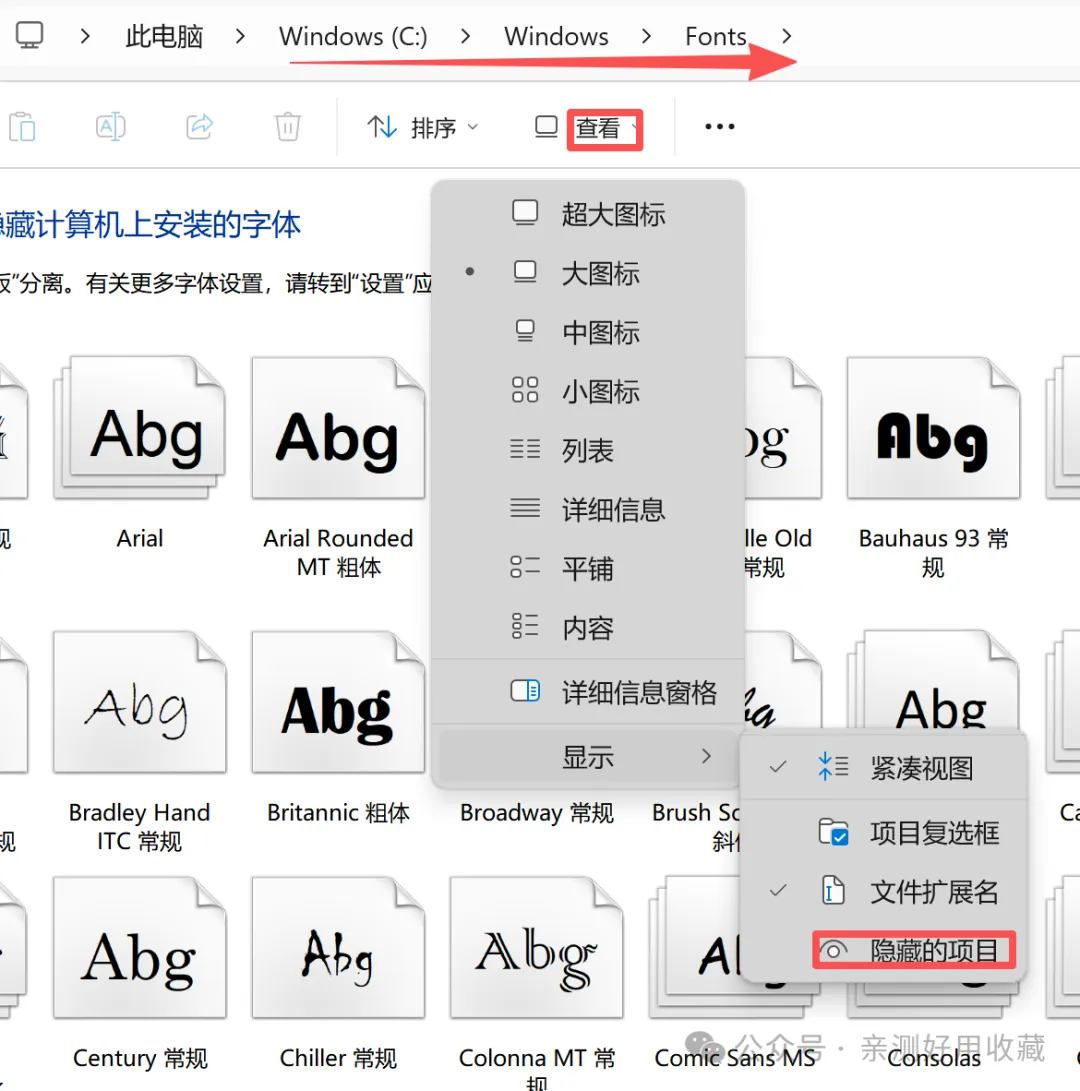Select 平铺 view option
The image size is (1080, 1091).
click(x=588, y=569)
